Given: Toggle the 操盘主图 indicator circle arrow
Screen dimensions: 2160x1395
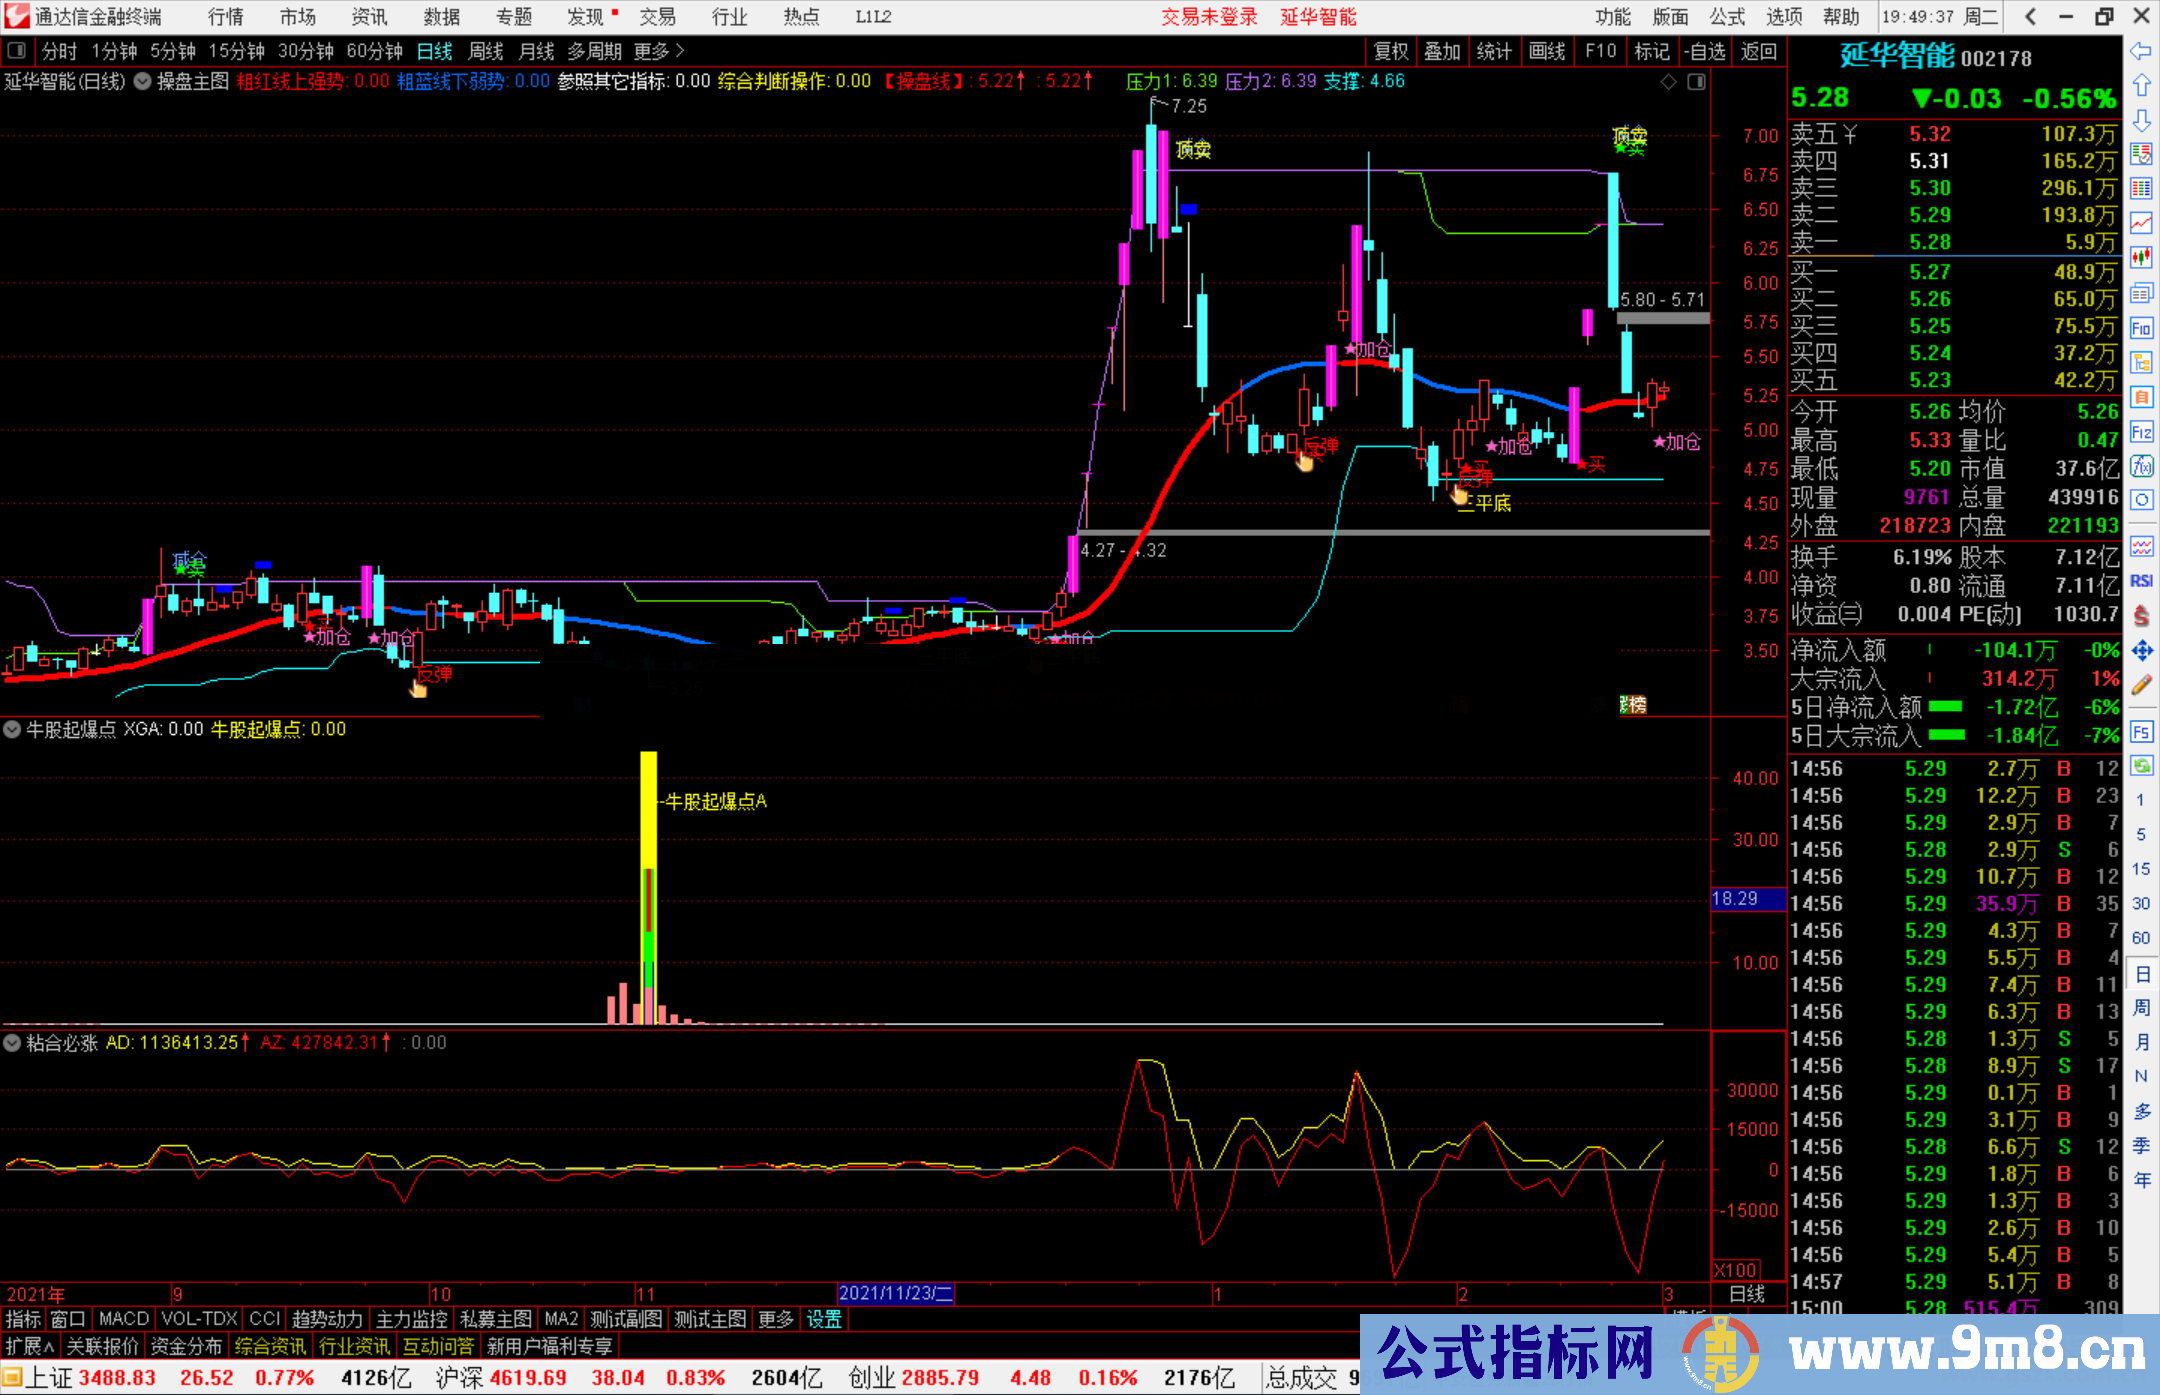Looking at the screenshot, I should pos(143,81).
